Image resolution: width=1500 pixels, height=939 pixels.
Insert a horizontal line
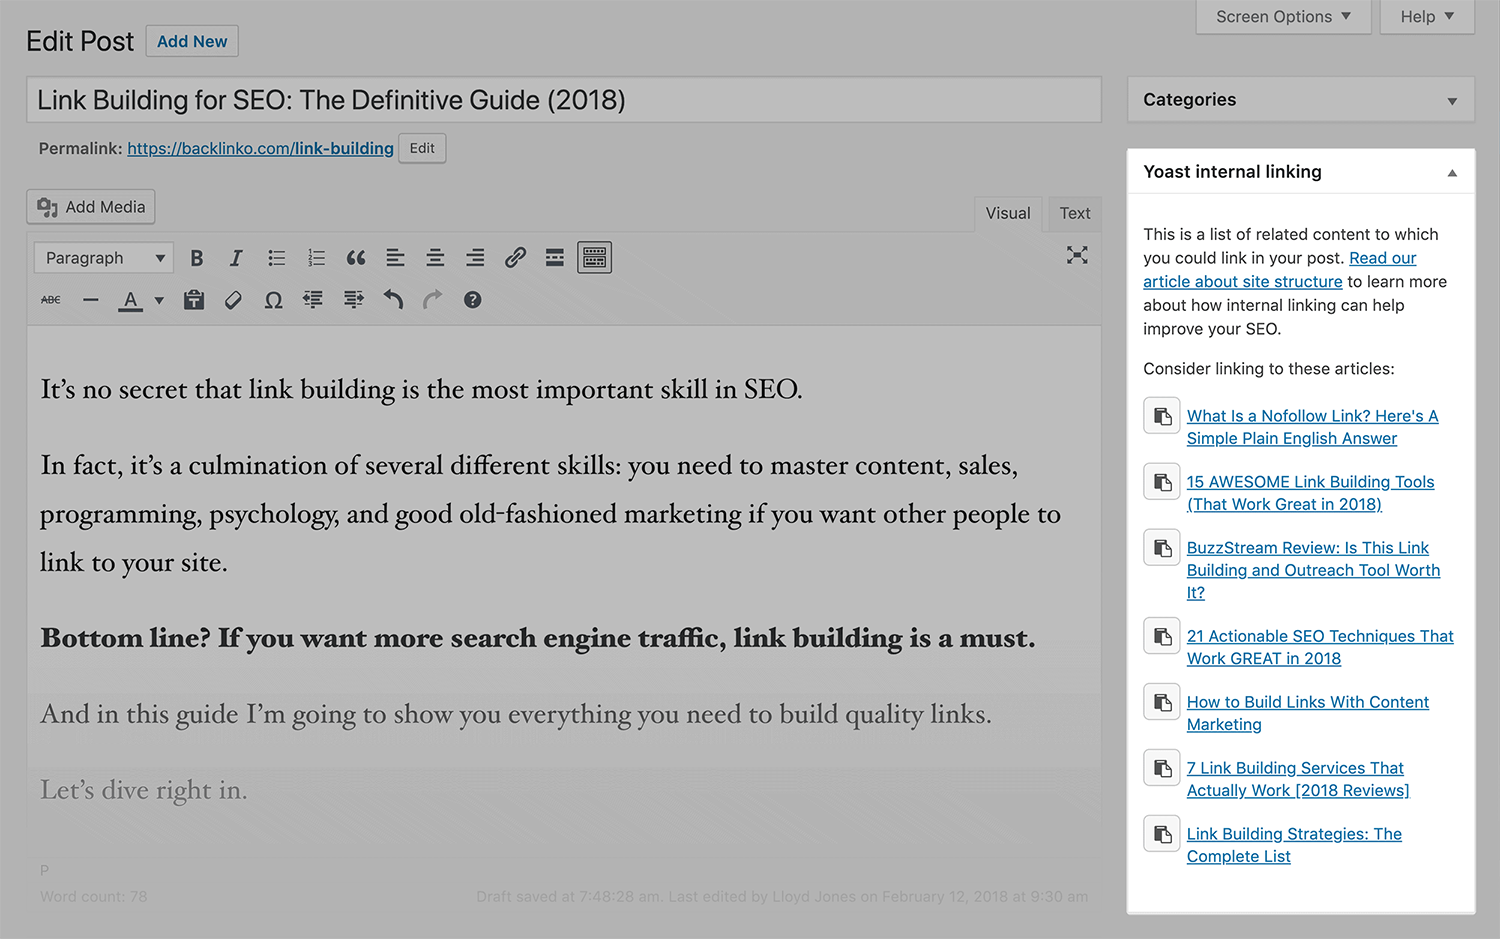(x=91, y=300)
